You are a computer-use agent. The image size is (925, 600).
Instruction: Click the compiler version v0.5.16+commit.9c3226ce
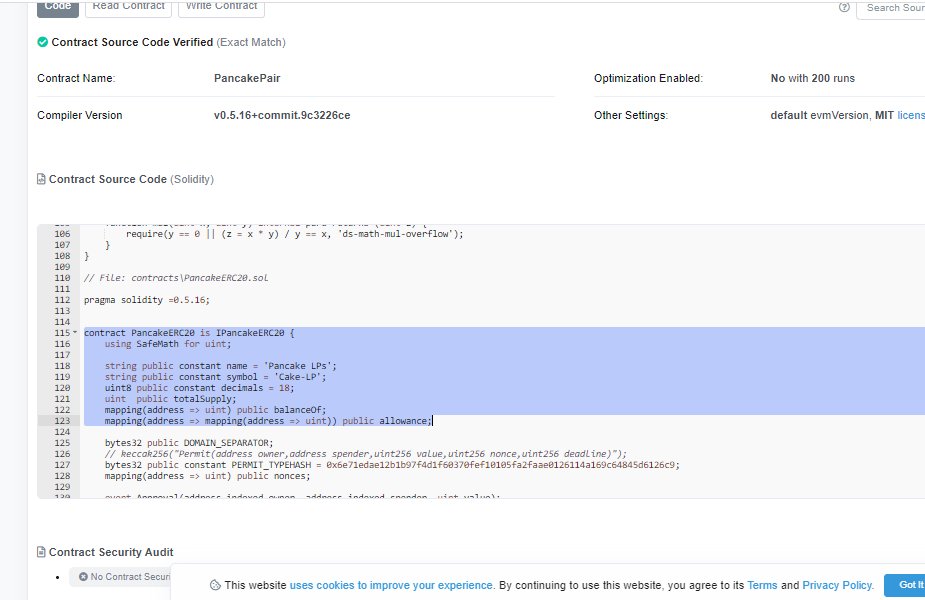282,115
